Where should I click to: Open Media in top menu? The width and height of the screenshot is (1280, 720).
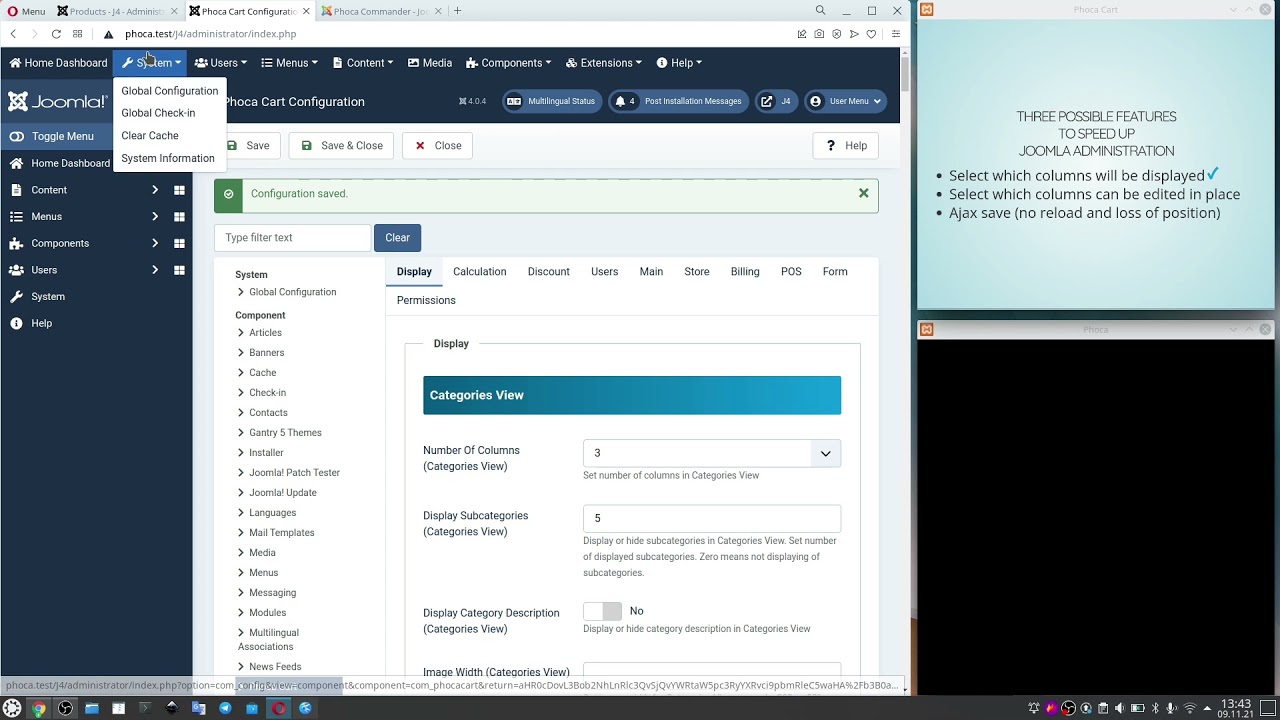[x=430, y=63]
